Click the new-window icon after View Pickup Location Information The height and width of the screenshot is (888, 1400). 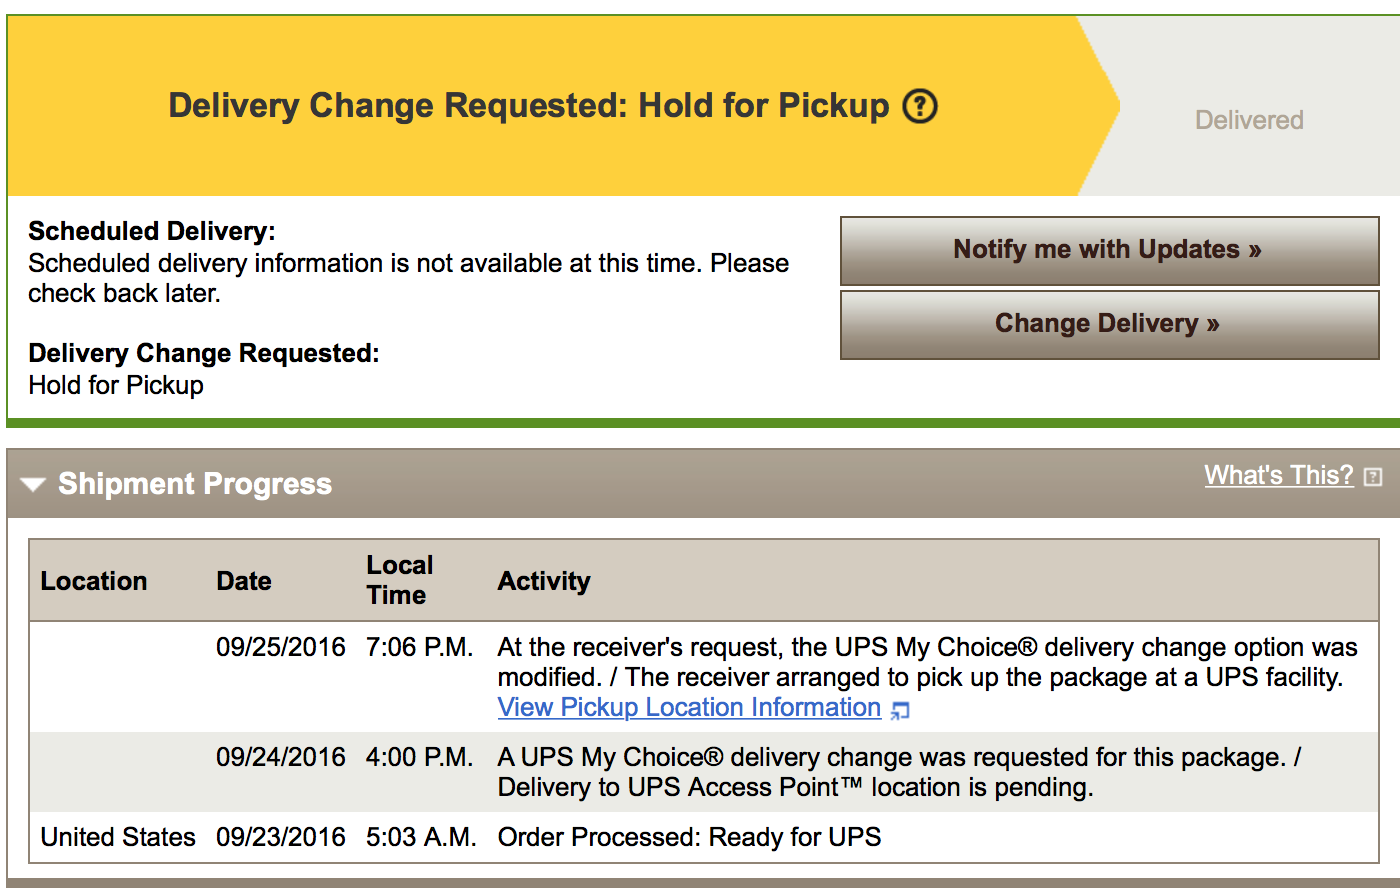click(x=900, y=710)
